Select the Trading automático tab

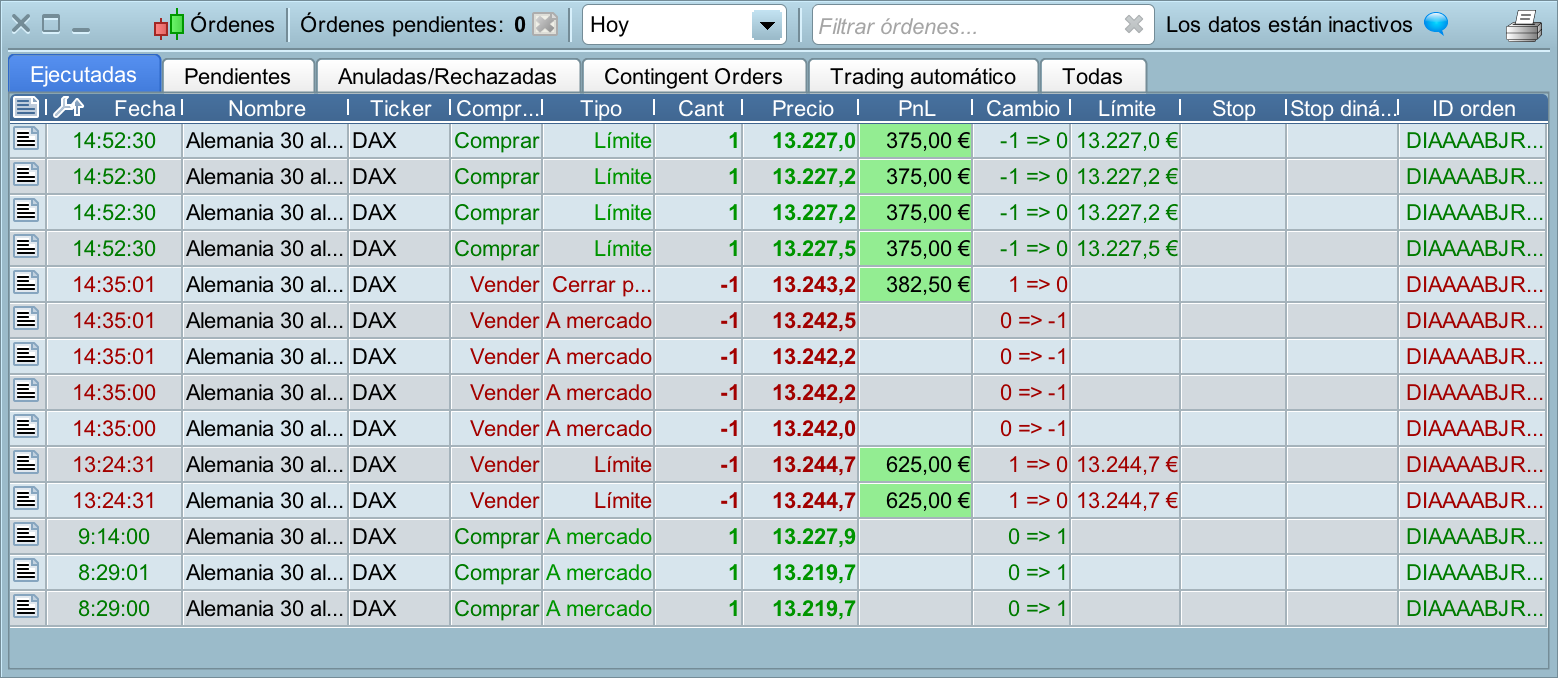point(923,76)
